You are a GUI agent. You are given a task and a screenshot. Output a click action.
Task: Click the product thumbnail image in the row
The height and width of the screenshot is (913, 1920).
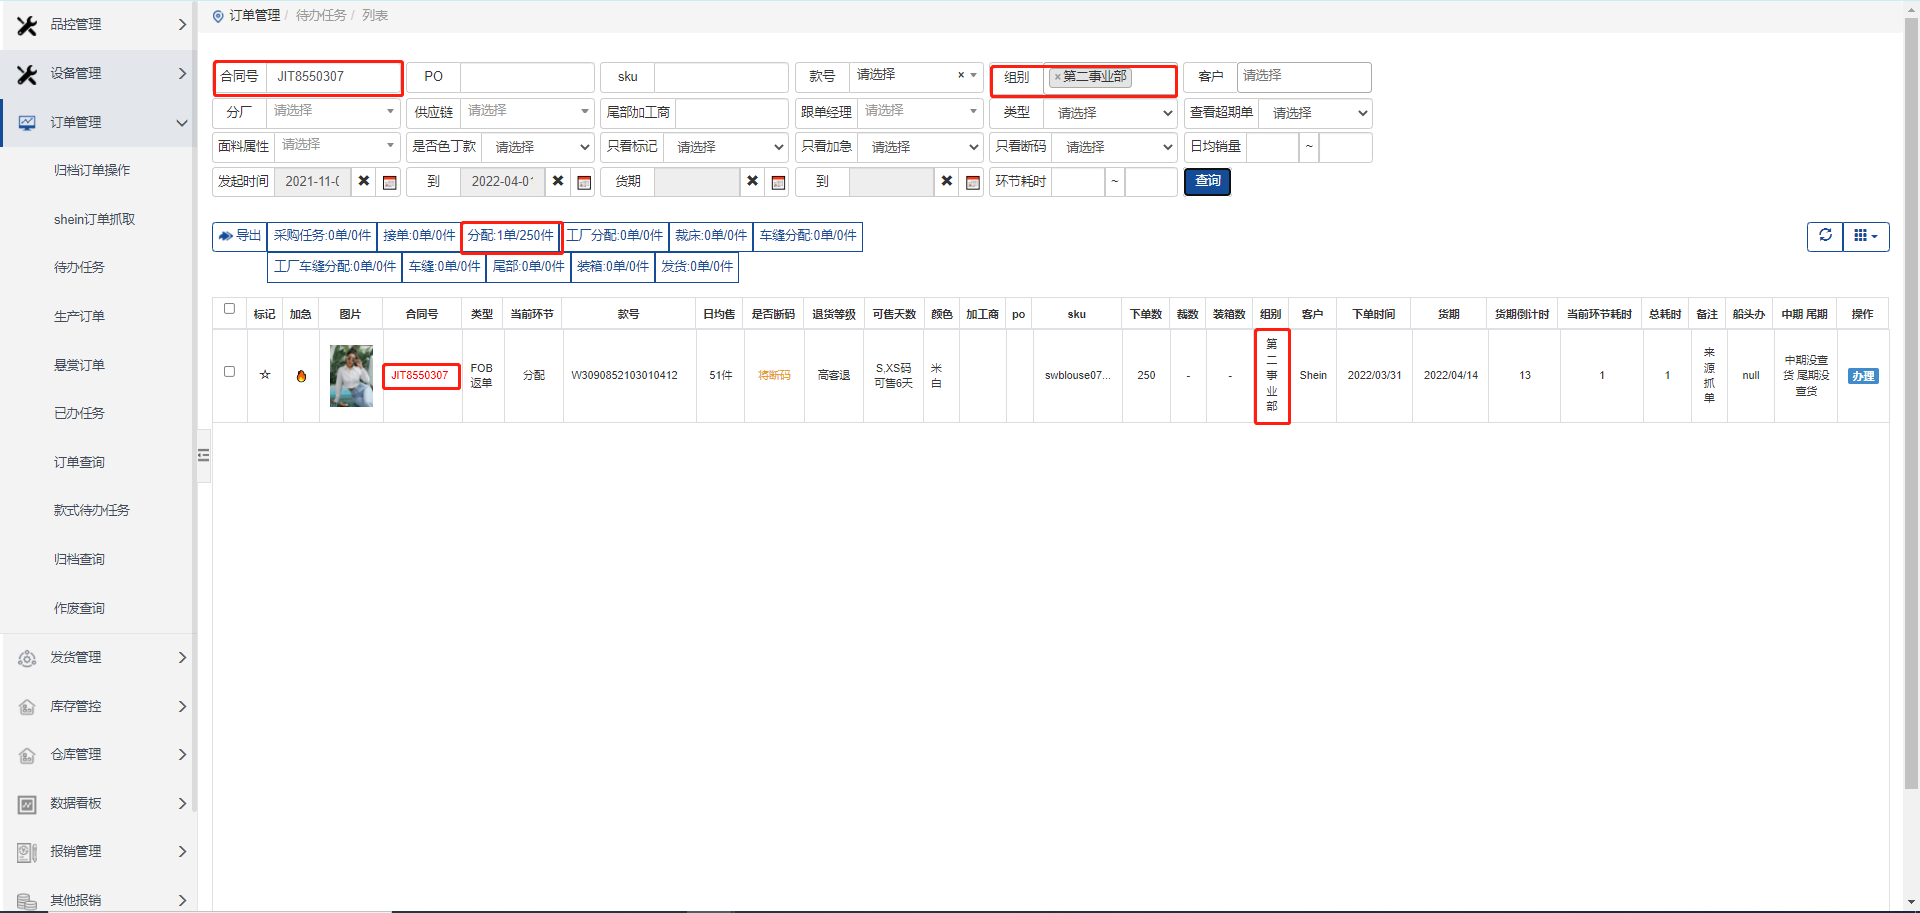click(351, 376)
